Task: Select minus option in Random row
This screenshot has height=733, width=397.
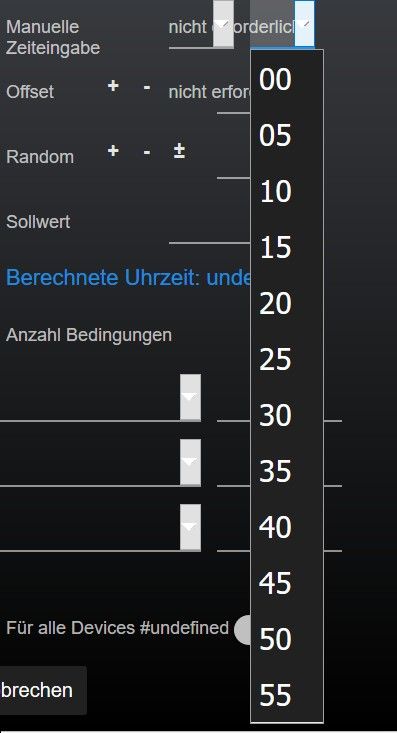Action: (147, 152)
